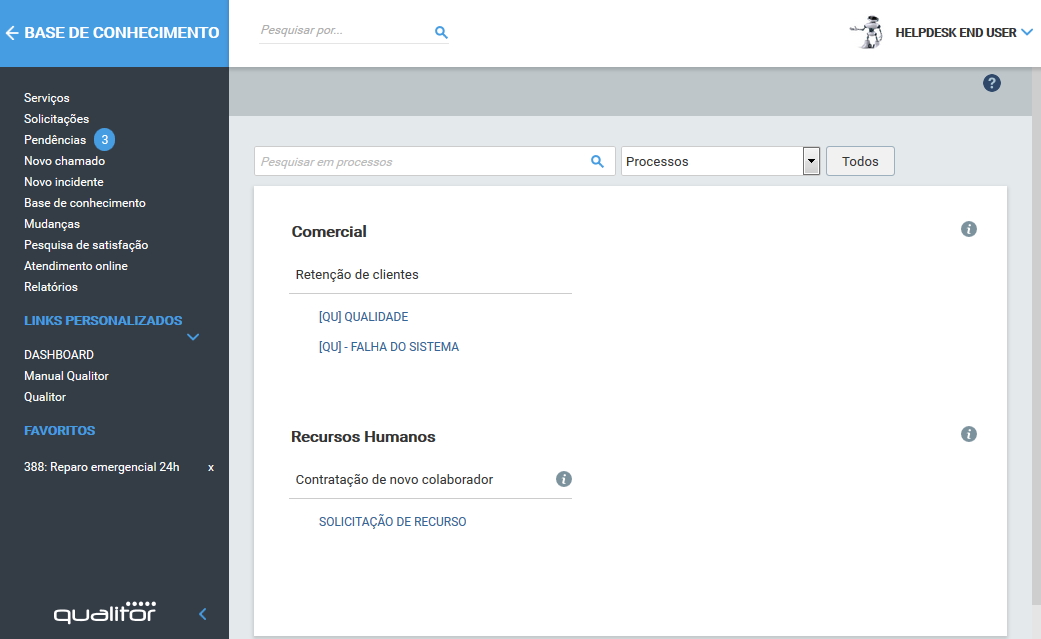
Task: Click the magnifier icon in top search bar
Action: [x=441, y=32]
